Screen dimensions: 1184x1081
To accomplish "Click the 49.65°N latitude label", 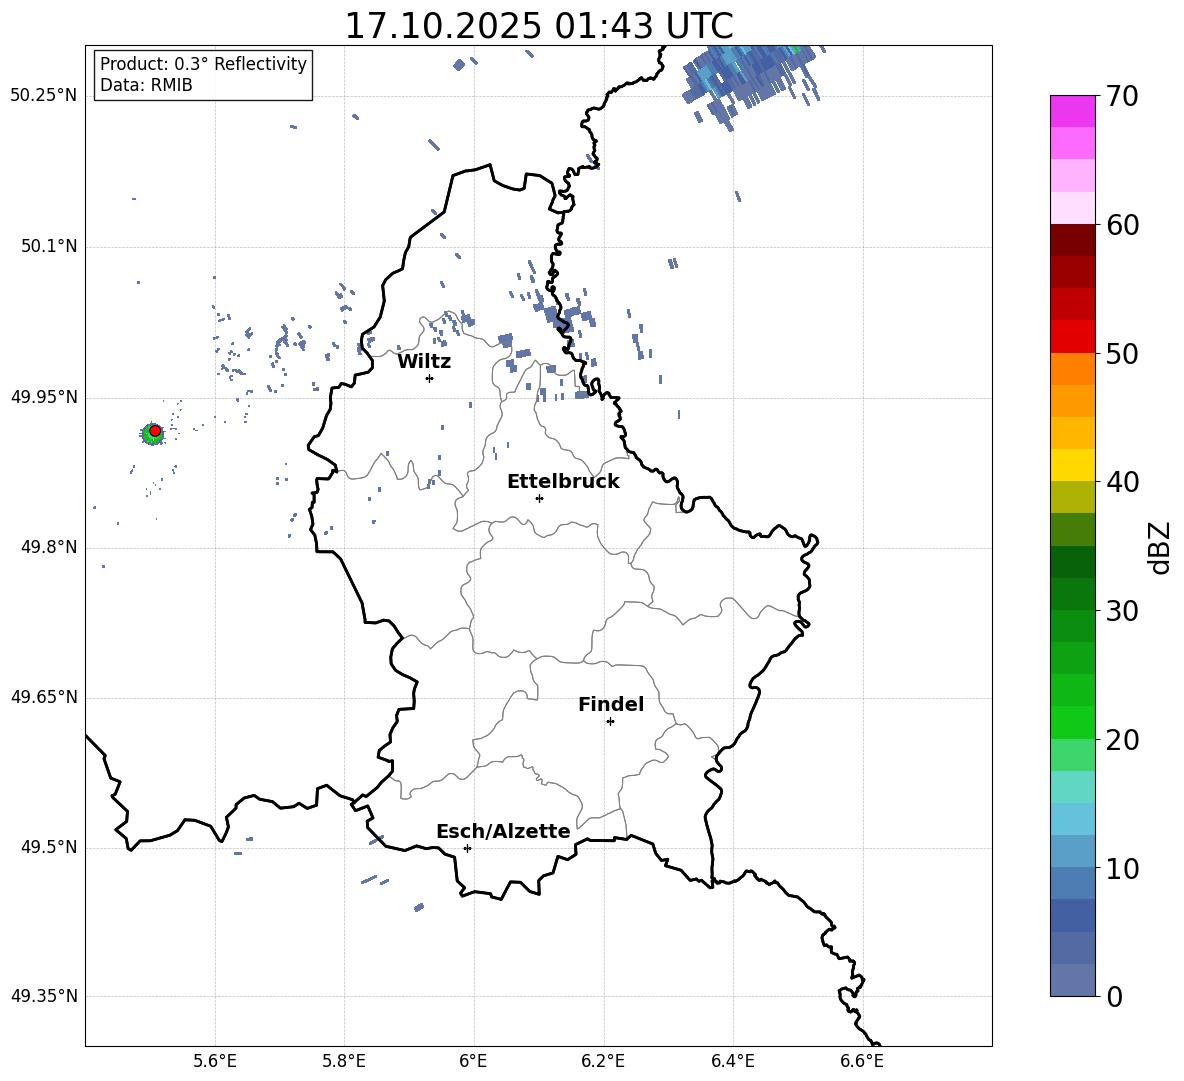I will [x=44, y=697].
